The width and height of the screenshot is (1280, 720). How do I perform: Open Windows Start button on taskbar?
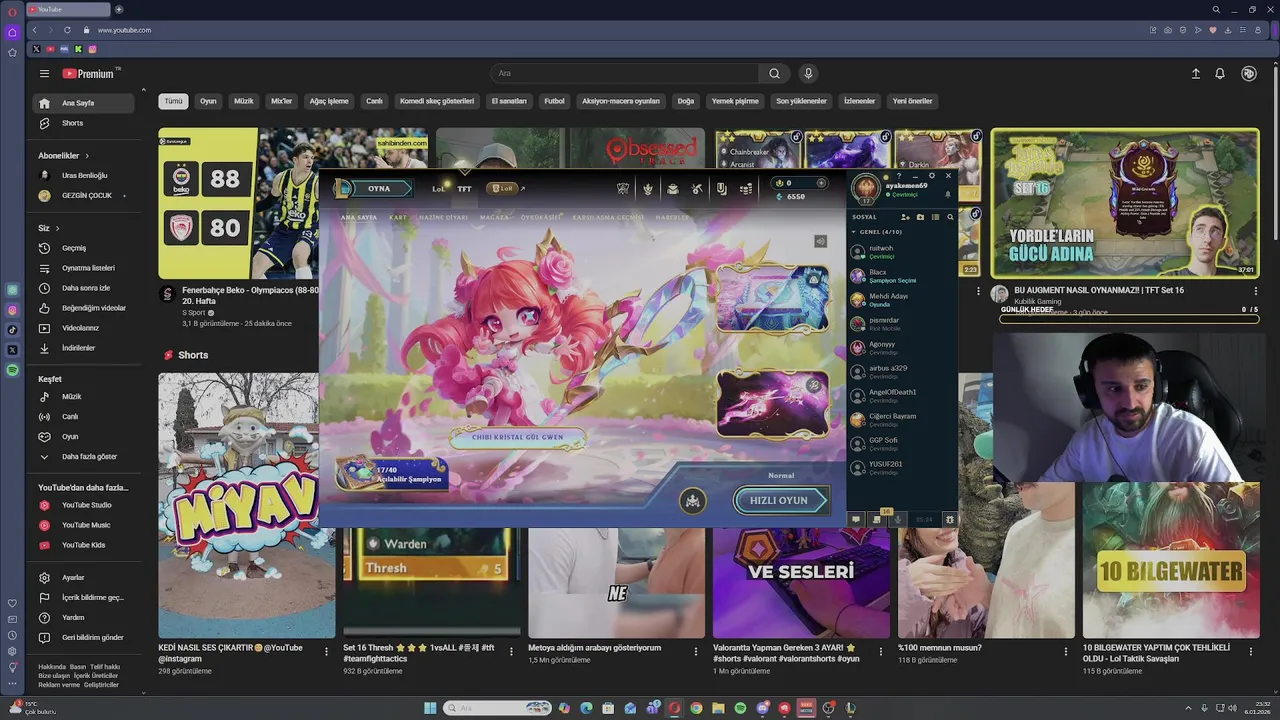(x=430, y=708)
